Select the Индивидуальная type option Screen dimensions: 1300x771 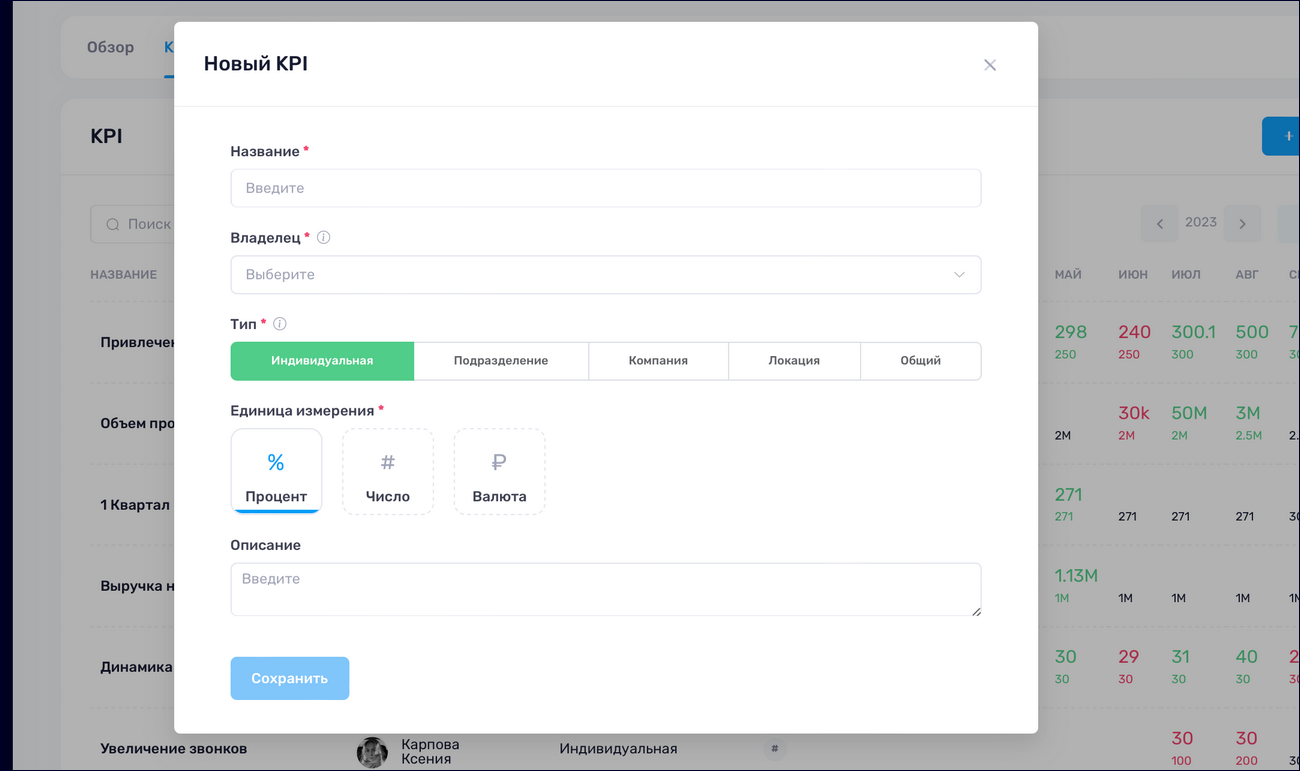[322, 360]
